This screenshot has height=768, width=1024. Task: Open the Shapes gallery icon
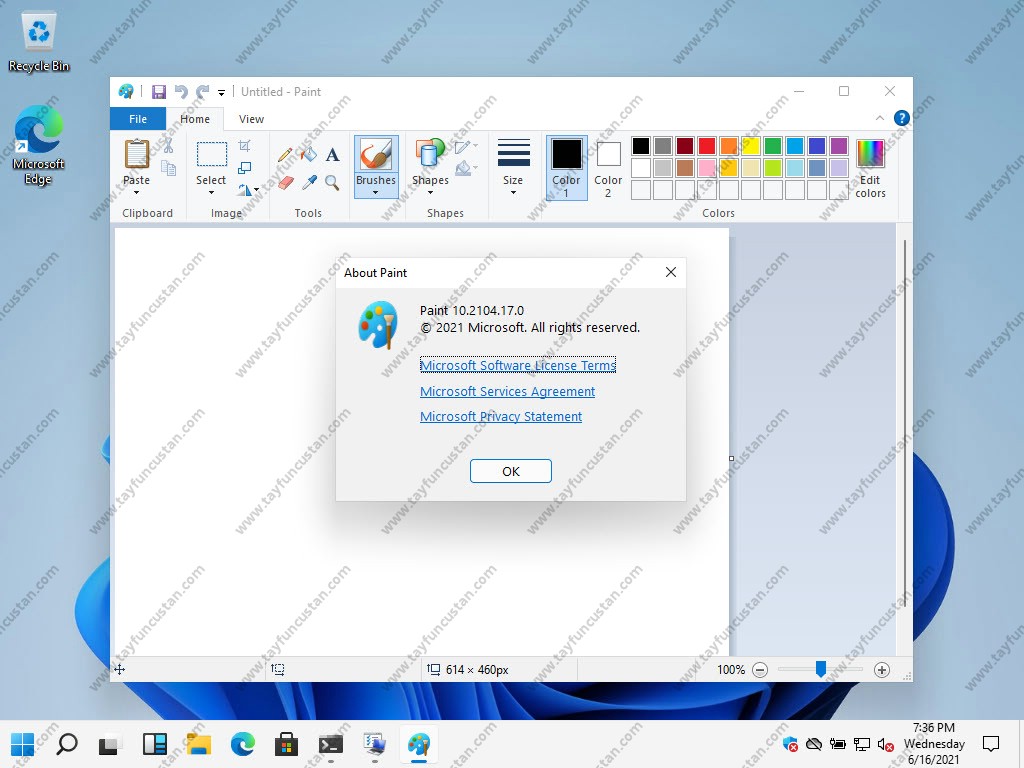point(430,155)
